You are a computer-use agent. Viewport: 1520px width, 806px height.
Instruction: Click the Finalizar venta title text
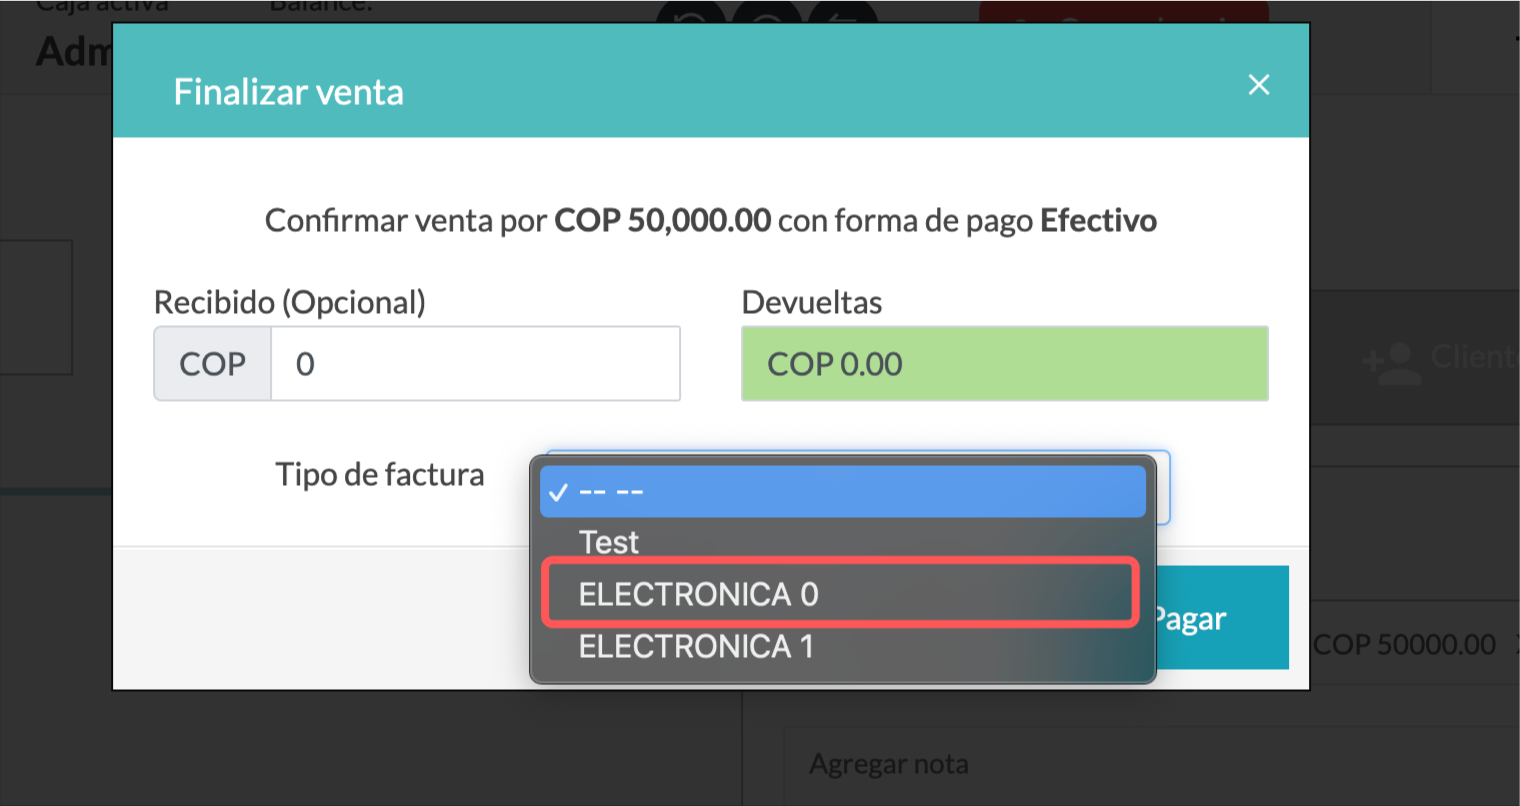pyautogui.click(x=289, y=92)
